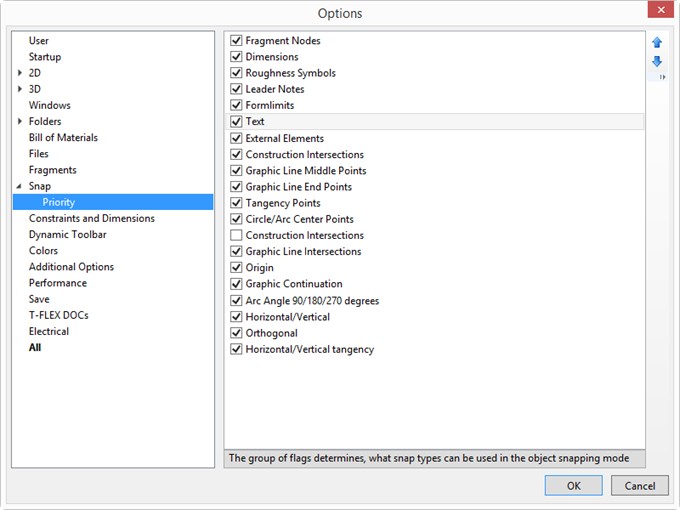This screenshot has height=510, width=680.
Task: Open the T-FLEX DOCs settings
Action: pos(59,315)
